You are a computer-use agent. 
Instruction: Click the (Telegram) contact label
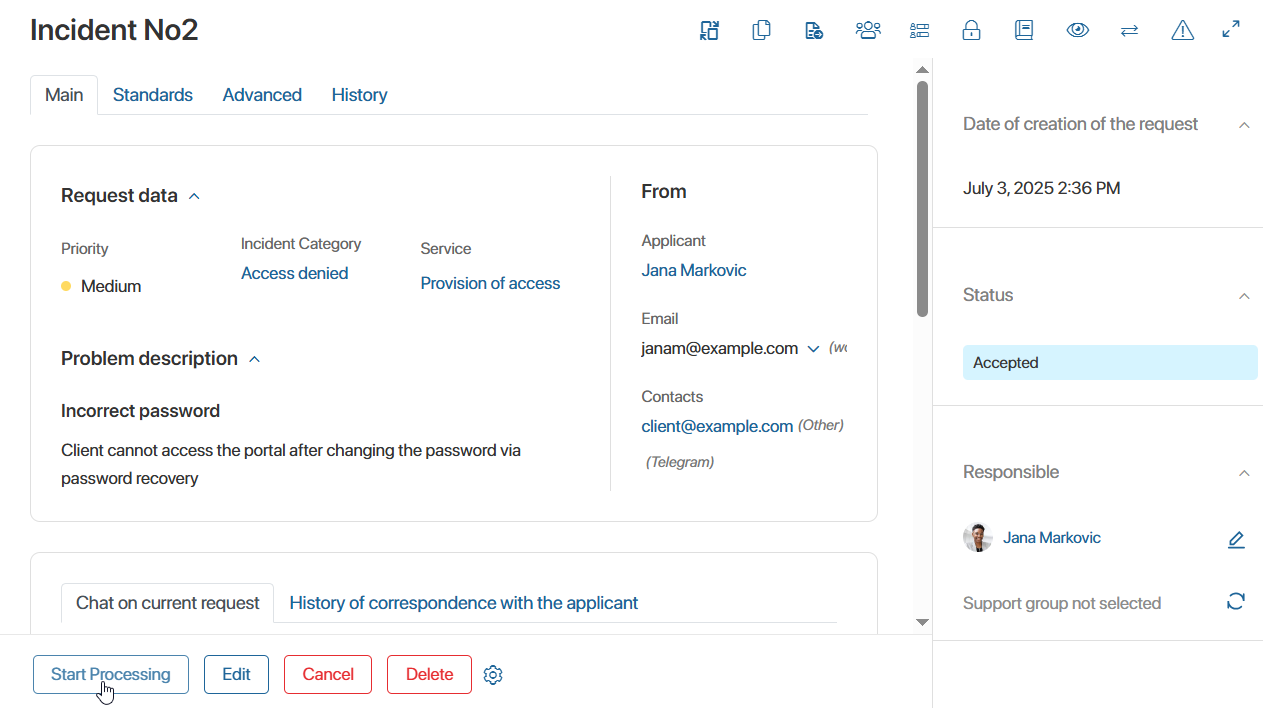pyautogui.click(x=680, y=462)
